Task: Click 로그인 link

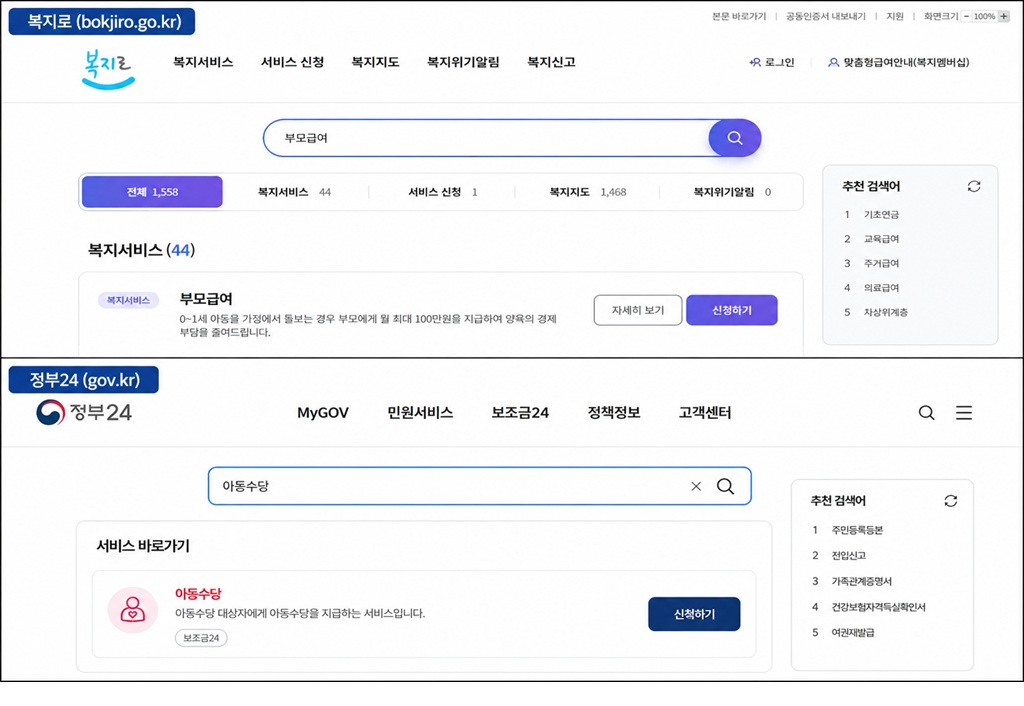Action: (x=779, y=63)
